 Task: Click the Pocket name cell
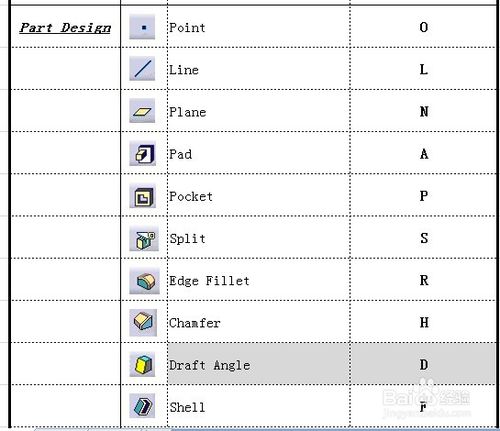[x=259, y=195]
